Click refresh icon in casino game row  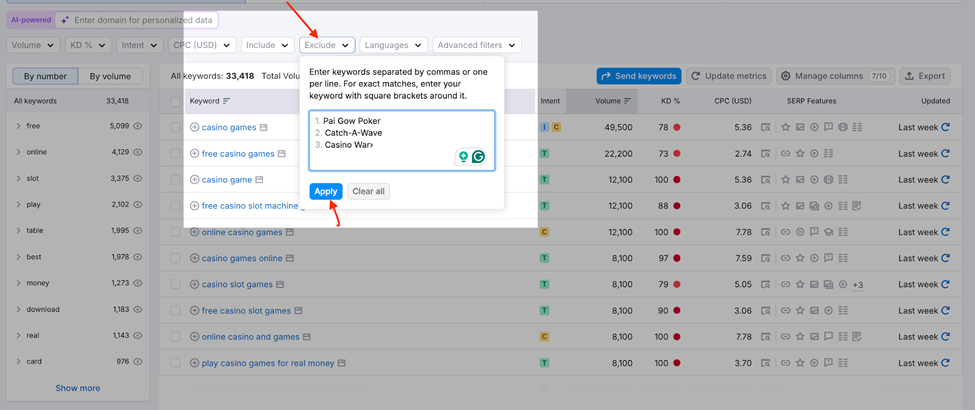(x=946, y=180)
